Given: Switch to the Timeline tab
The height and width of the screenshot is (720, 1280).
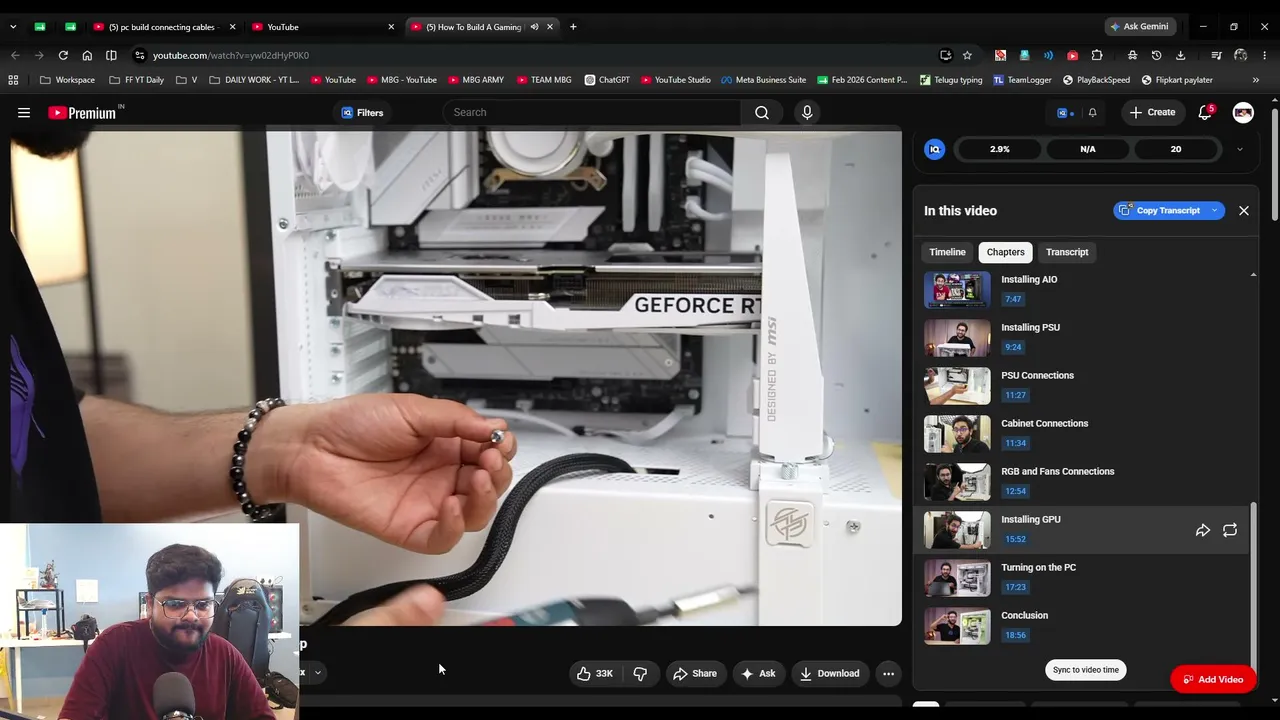Looking at the screenshot, I should coord(947,252).
